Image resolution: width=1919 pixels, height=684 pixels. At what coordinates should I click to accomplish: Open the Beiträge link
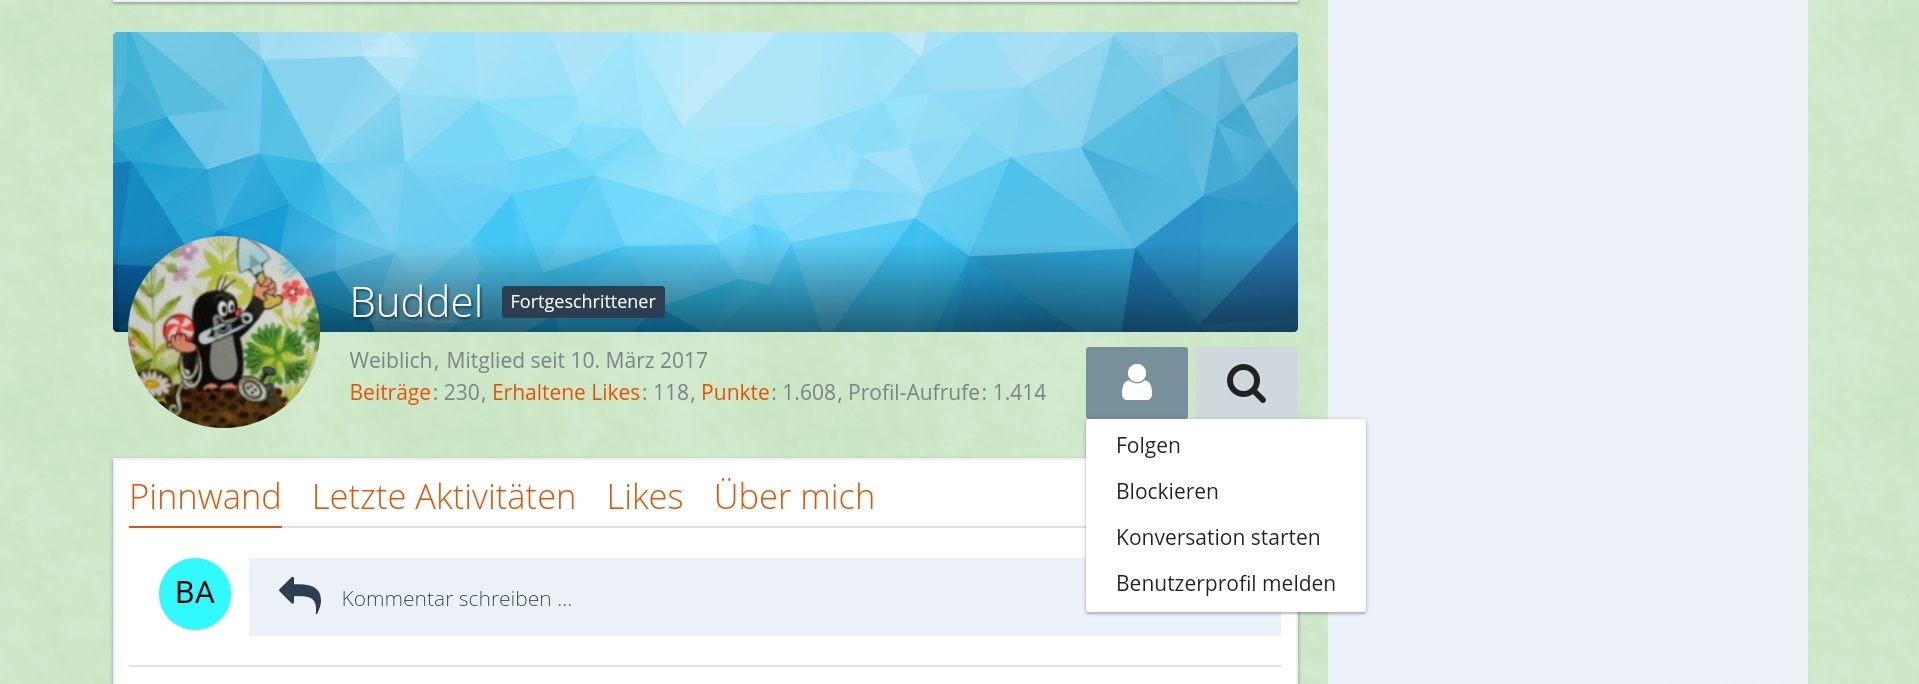389,393
